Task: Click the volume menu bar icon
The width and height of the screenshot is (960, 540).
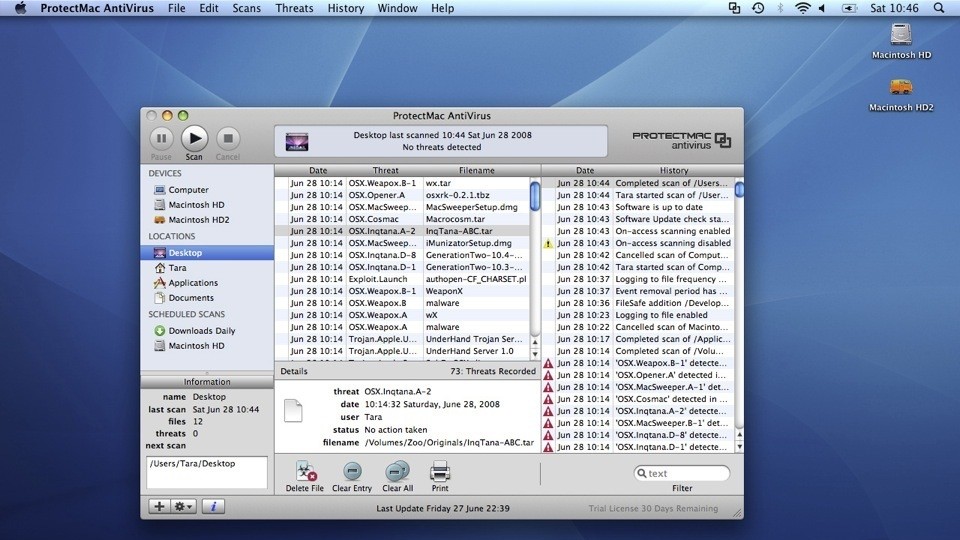Action: coord(822,8)
